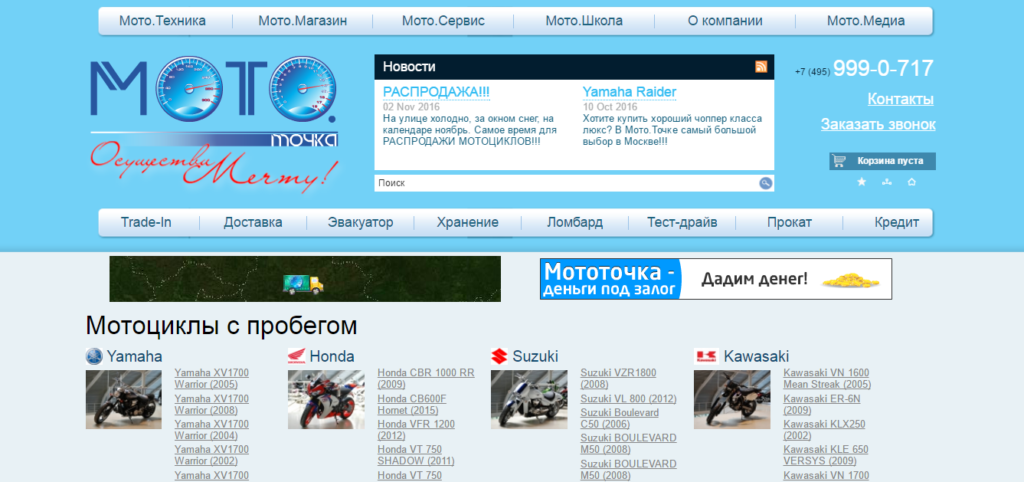Open Kawasaki KLE 650 VERSYS (2009) listing

click(x=825, y=455)
